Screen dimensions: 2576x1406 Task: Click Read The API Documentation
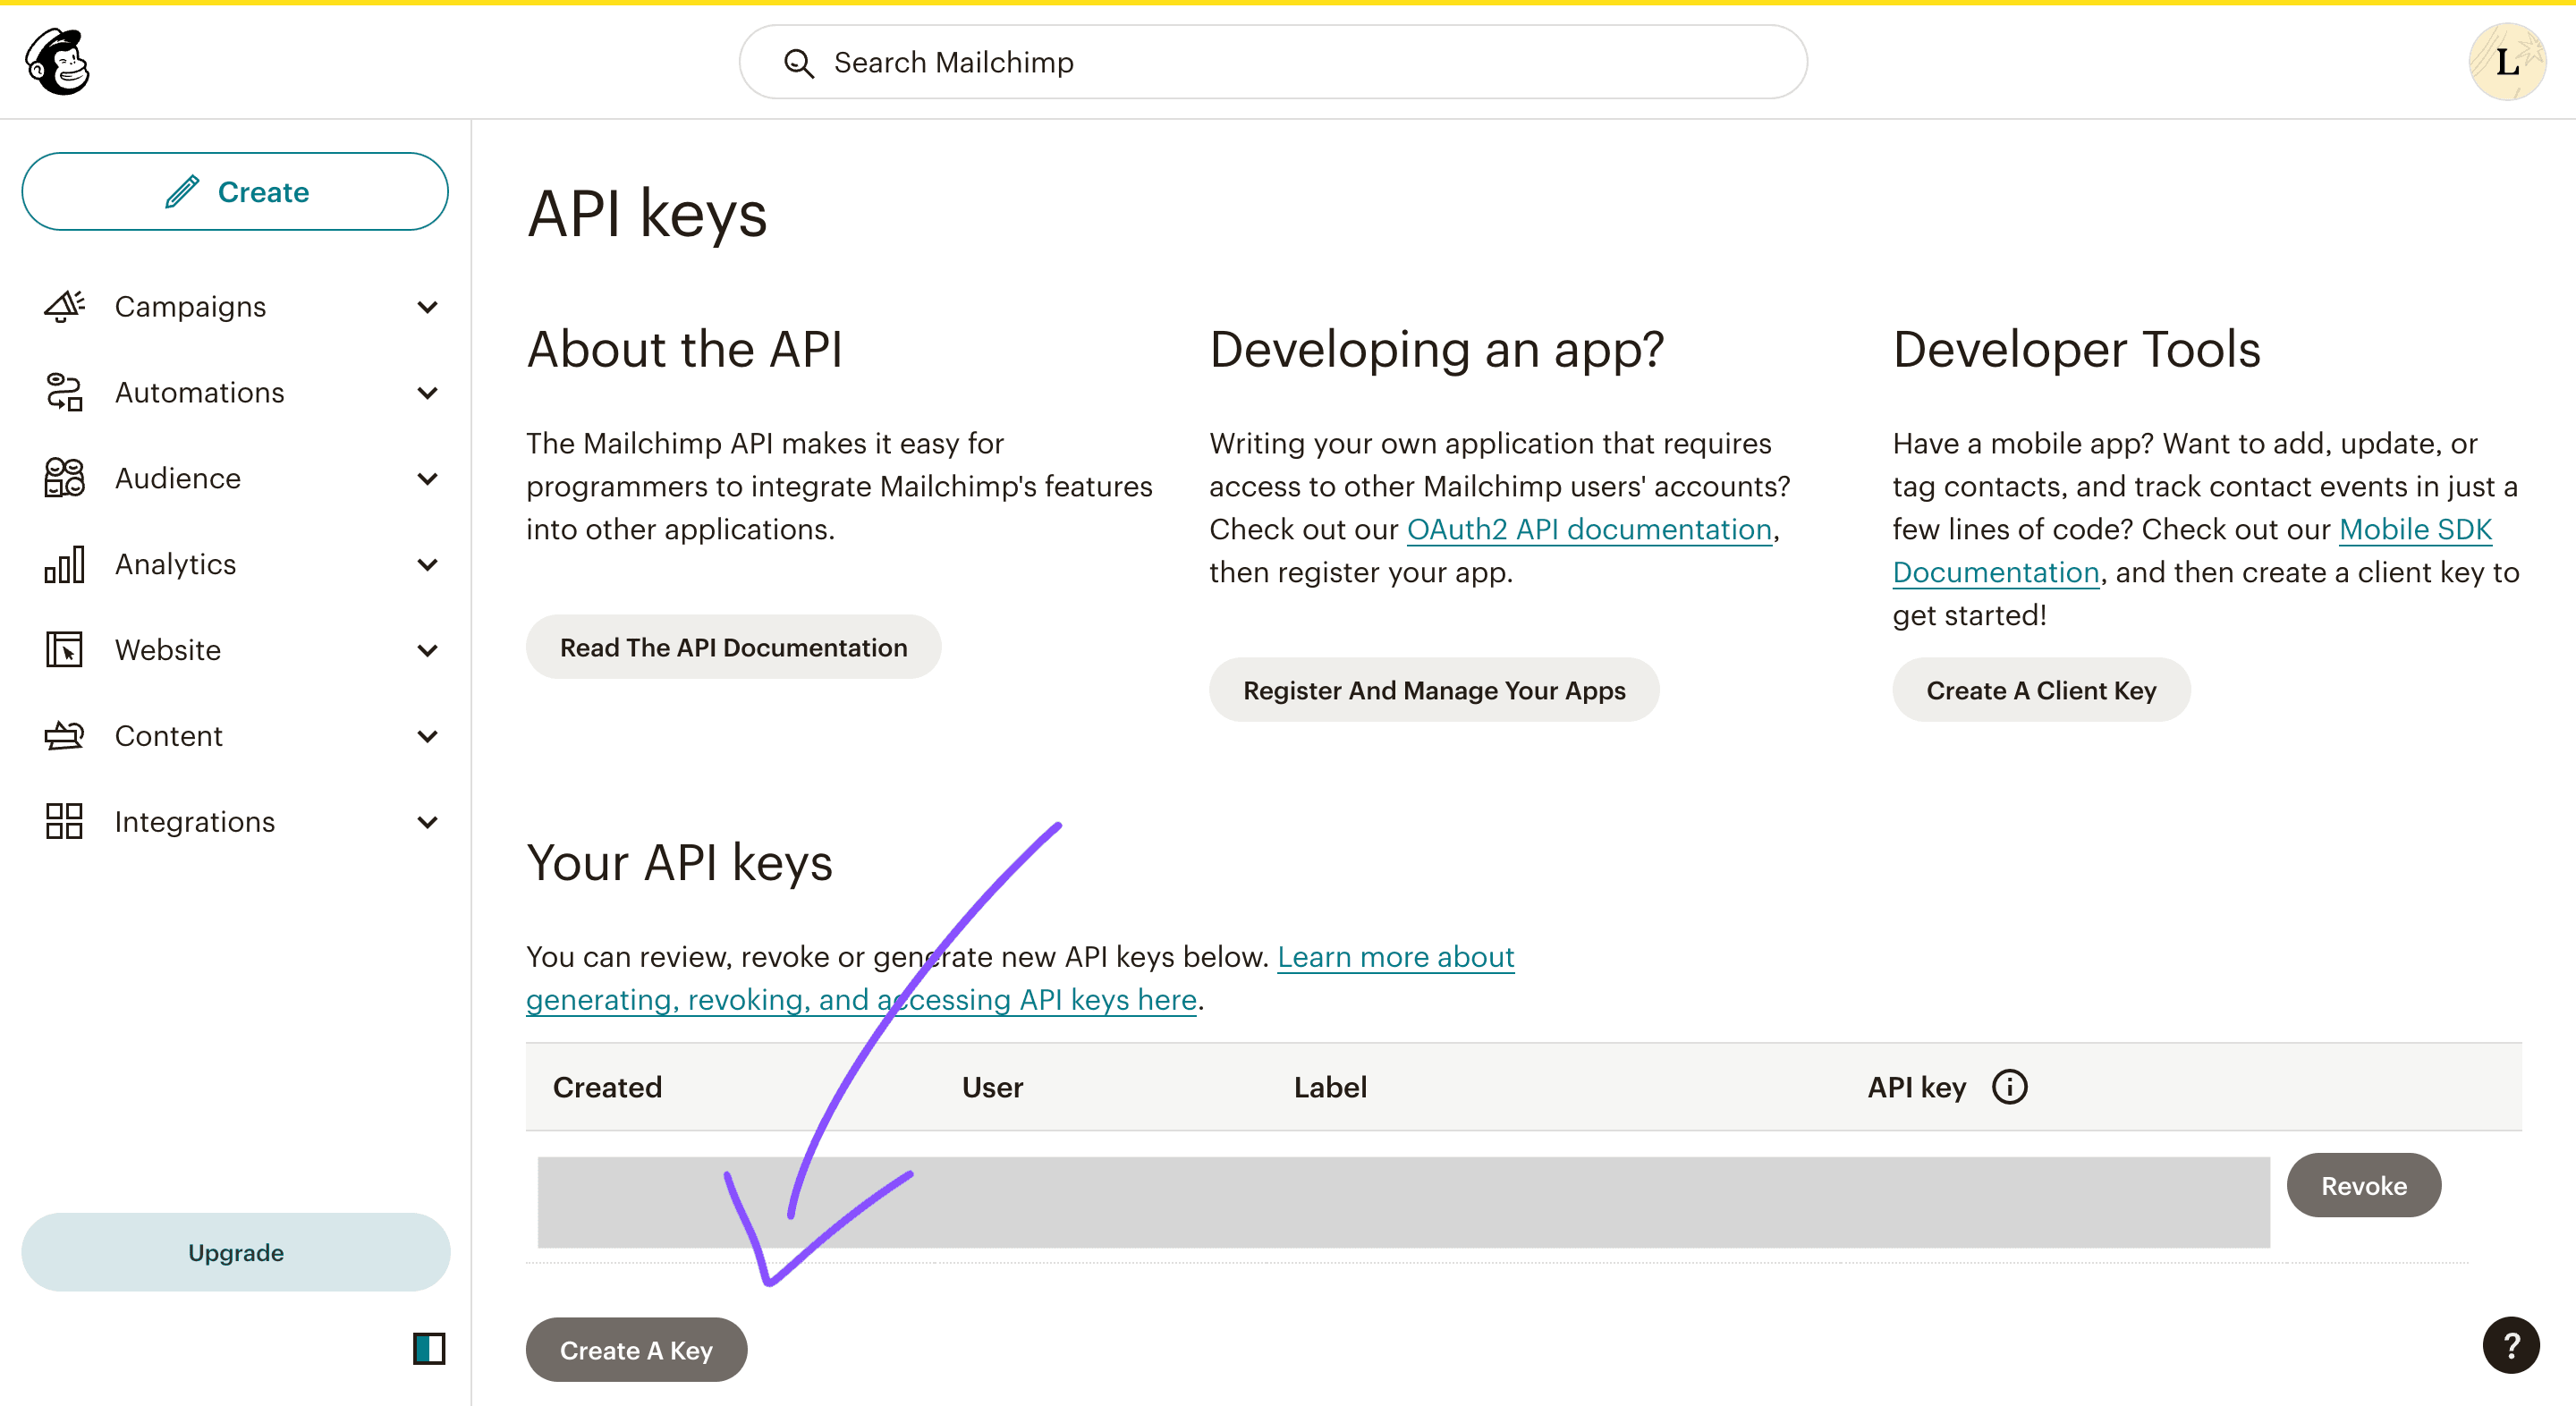coord(733,647)
